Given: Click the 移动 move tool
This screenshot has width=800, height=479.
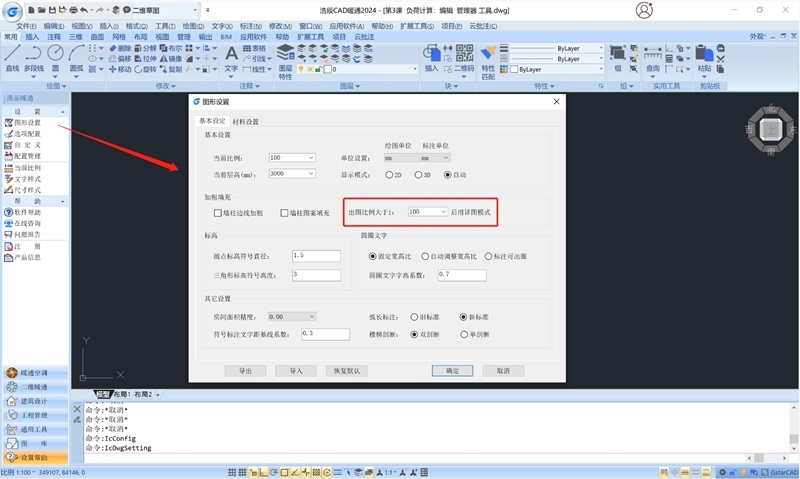Looking at the screenshot, I should coord(120,69).
